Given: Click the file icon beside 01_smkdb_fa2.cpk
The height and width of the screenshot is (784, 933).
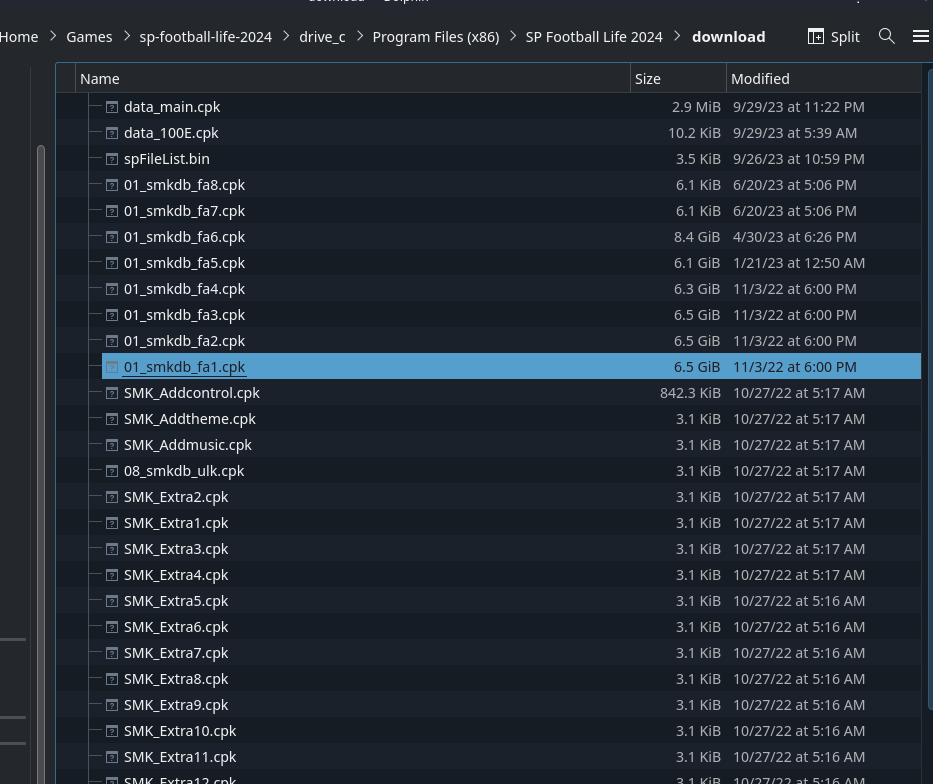Looking at the screenshot, I should pyautogui.click(x=111, y=341).
